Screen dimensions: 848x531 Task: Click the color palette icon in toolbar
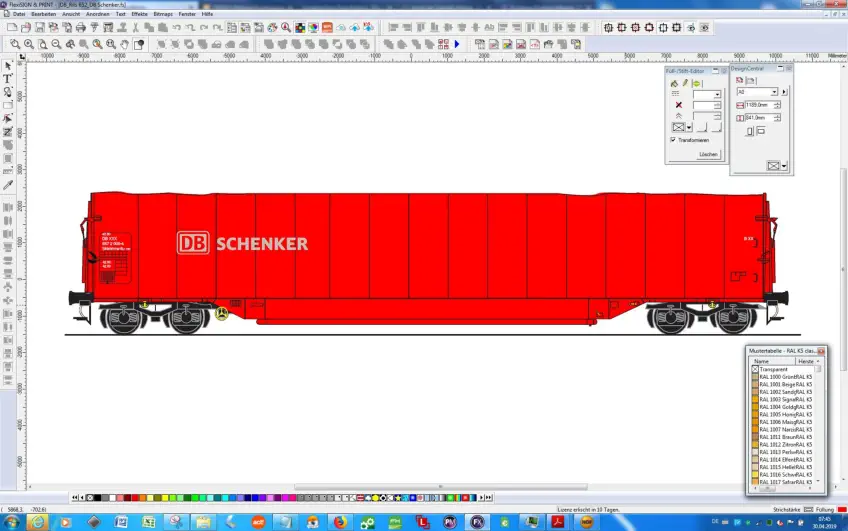click(273, 27)
